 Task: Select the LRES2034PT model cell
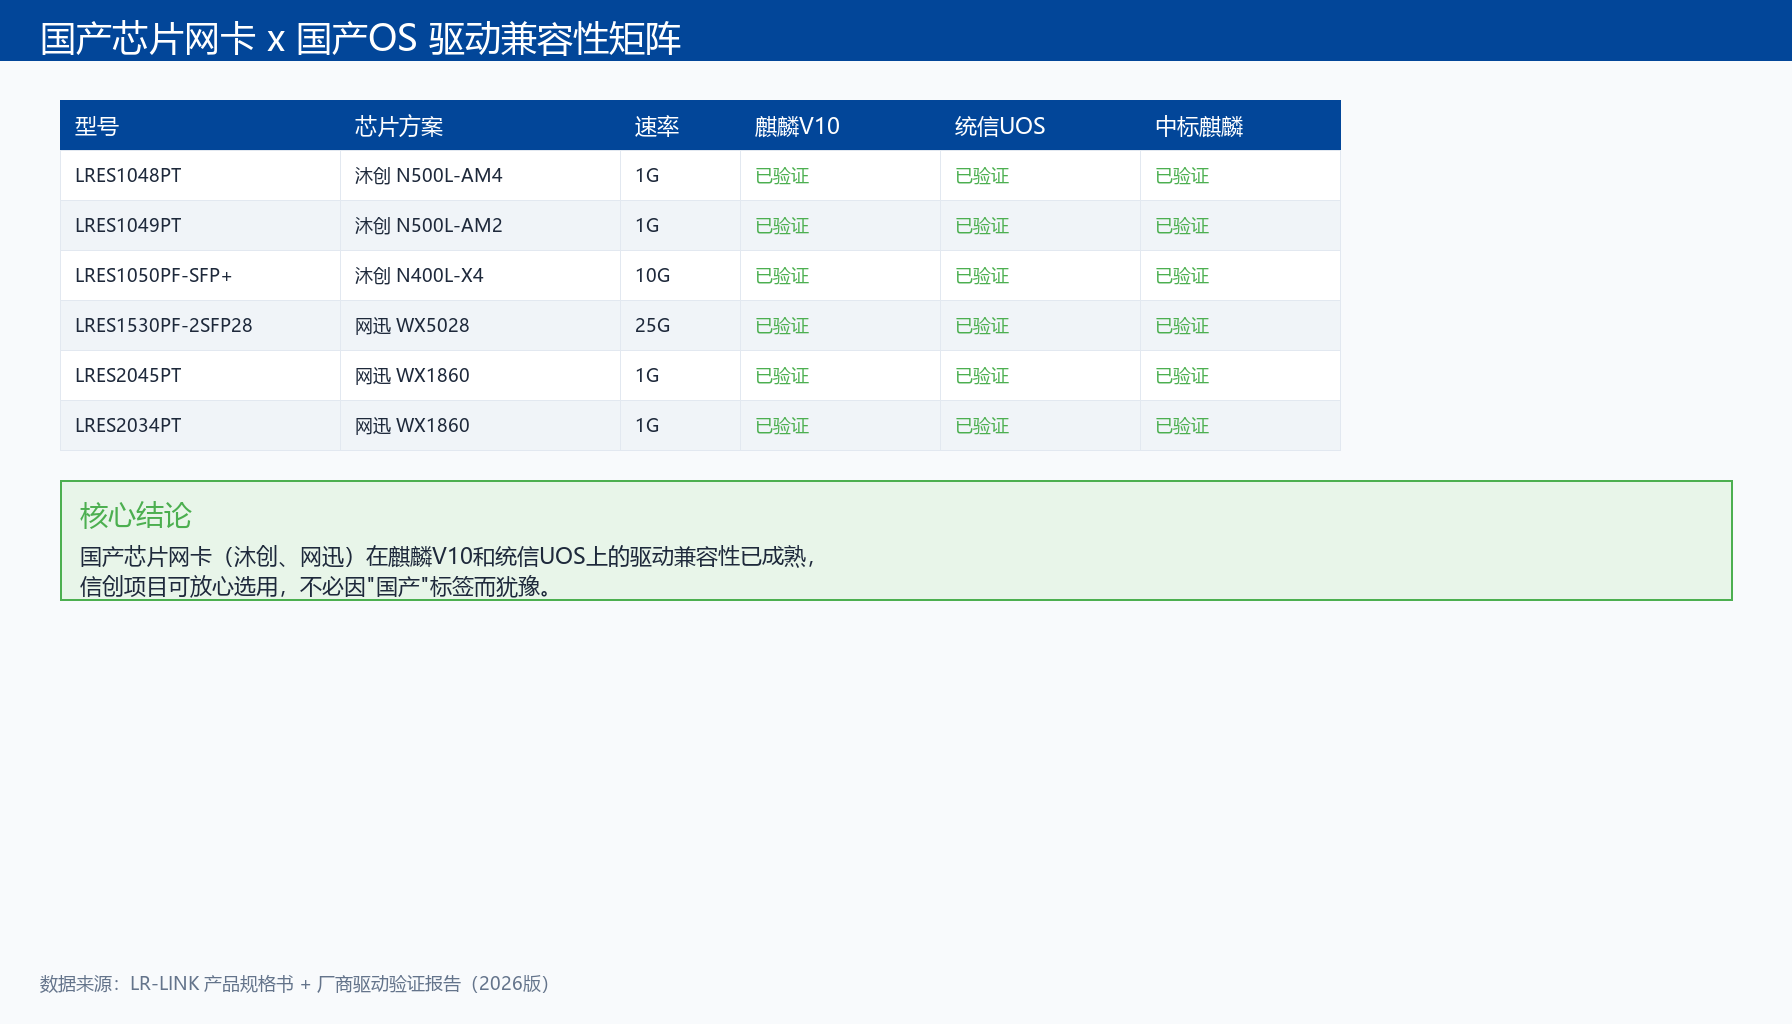[x=200, y=426]
